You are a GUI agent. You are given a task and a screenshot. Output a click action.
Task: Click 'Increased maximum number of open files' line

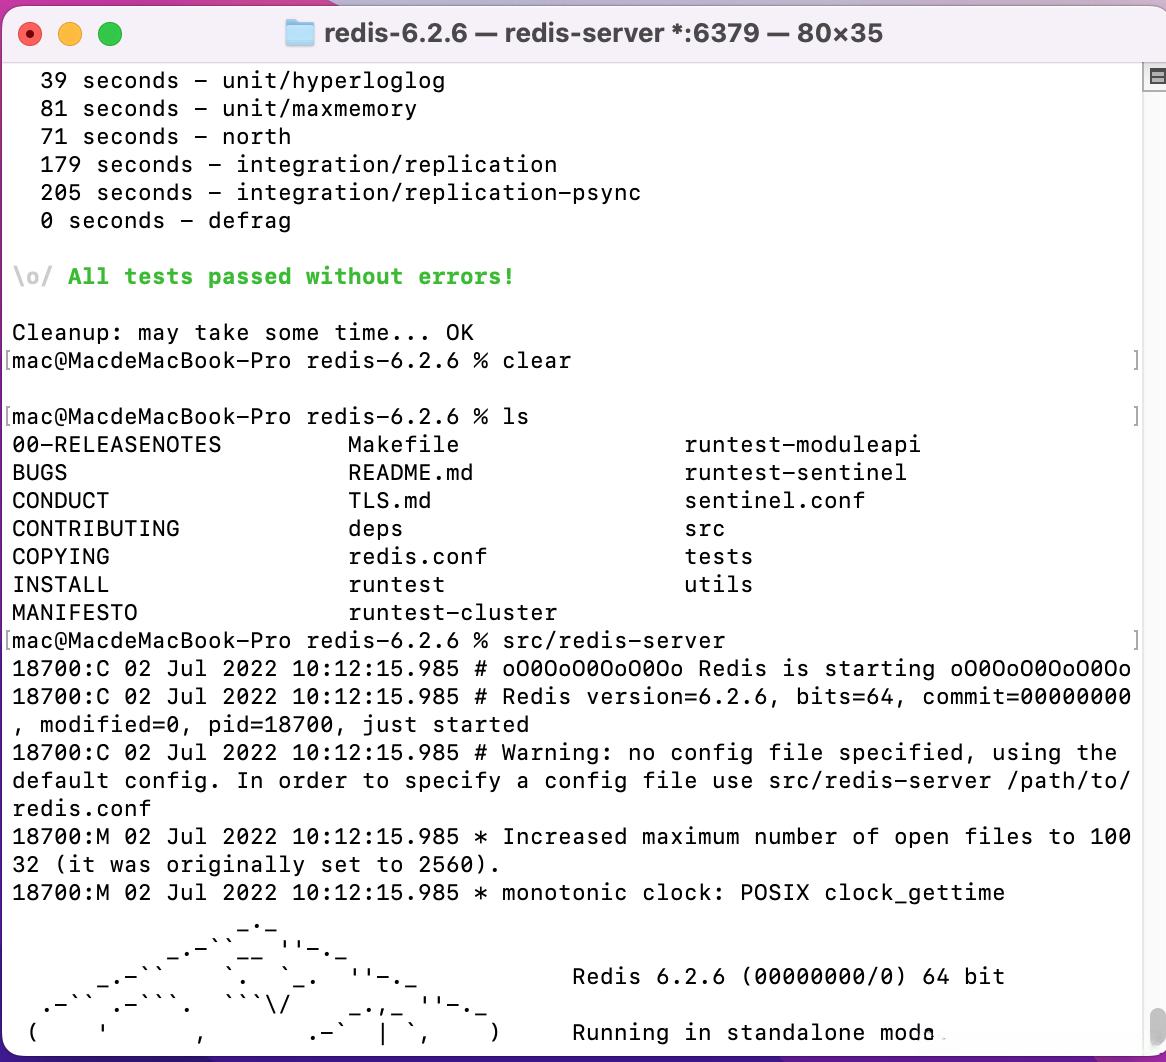(571, 837)
